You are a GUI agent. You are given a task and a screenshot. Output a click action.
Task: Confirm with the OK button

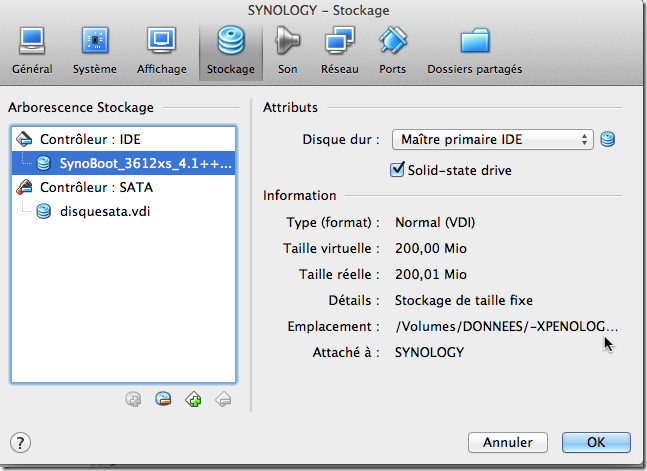pos(596,443)
